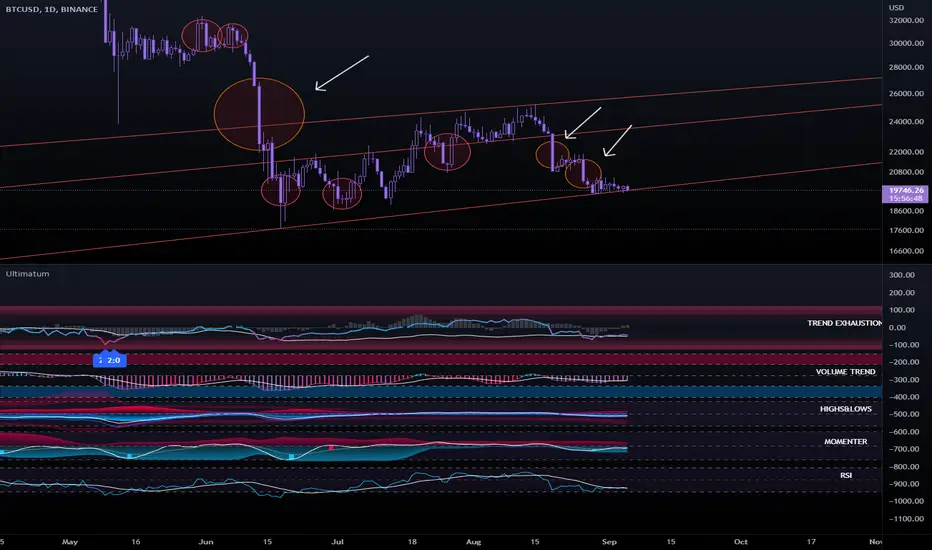Screen dimensions: 932x550
Task: Click 300.00 on the indicator scale
Action: tap(902, 275)
